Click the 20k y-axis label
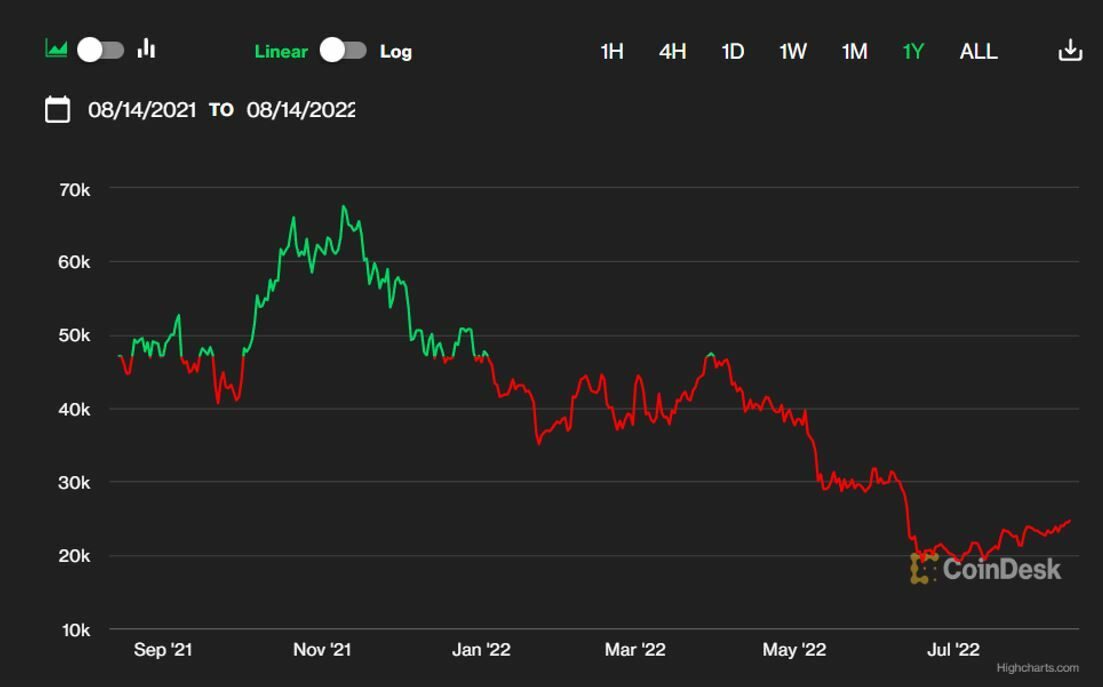 pos(75,556)
